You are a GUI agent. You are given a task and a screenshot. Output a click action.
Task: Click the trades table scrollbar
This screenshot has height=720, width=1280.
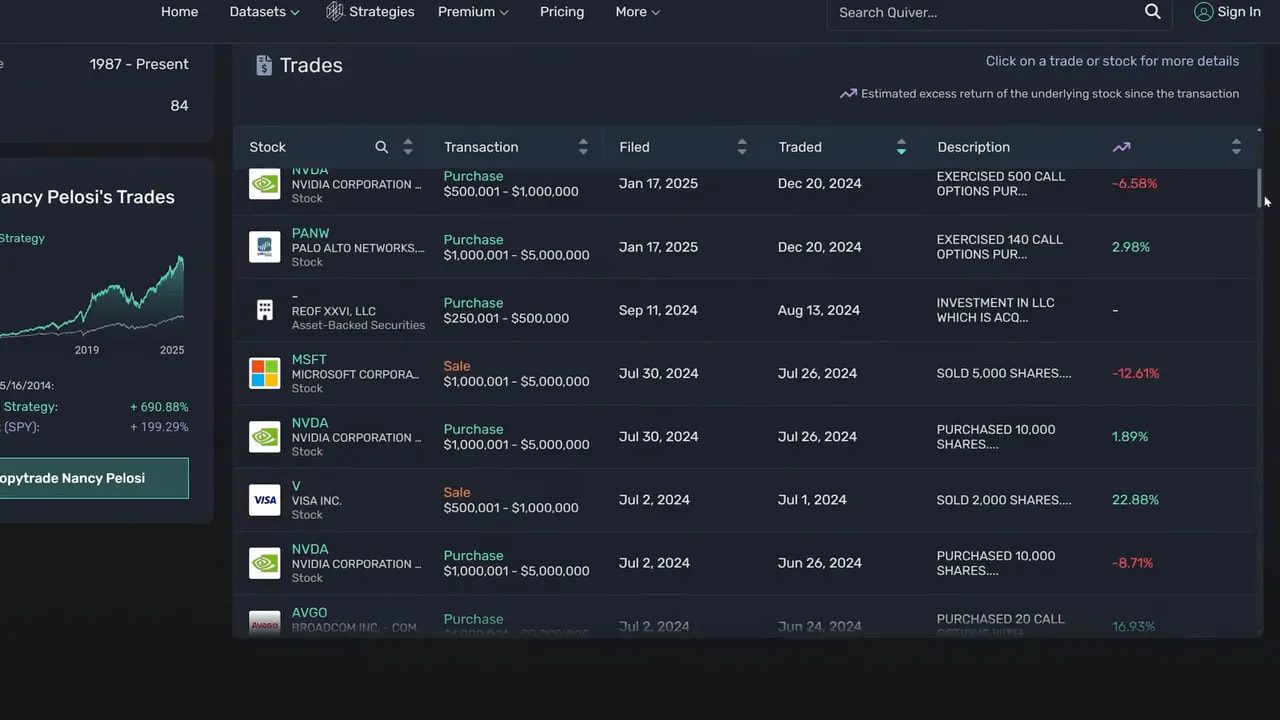[x=1258, y=190]
